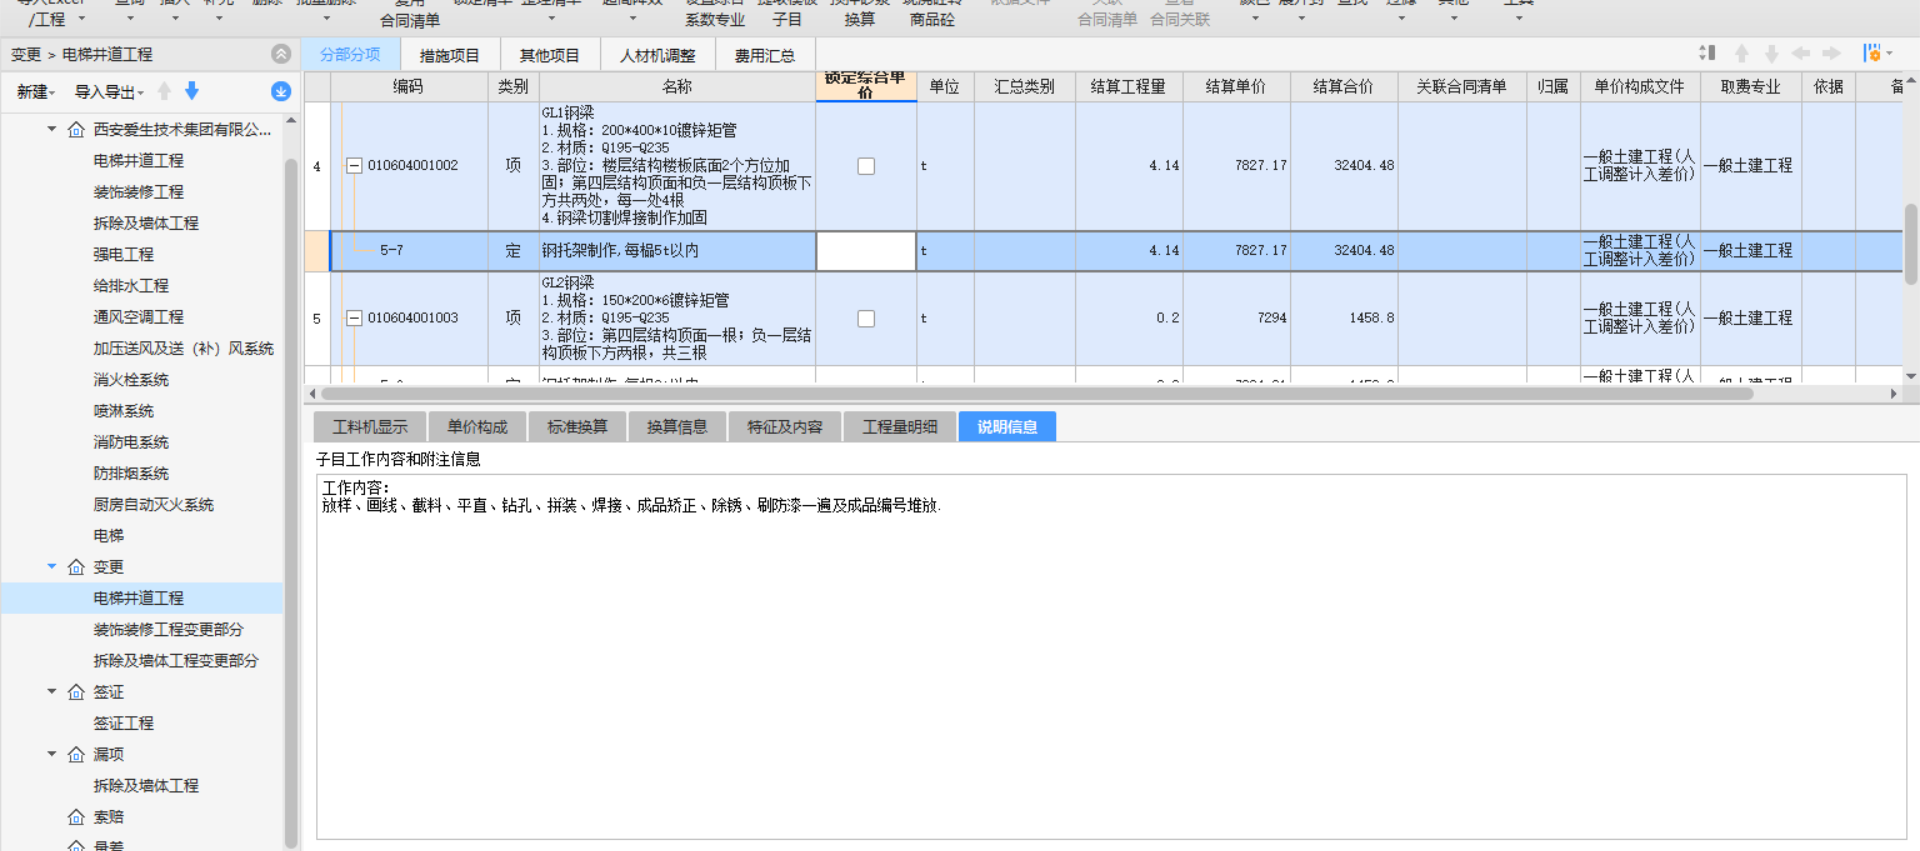Collapse row 010604001002 with the minus box

(x=354, y=166)
